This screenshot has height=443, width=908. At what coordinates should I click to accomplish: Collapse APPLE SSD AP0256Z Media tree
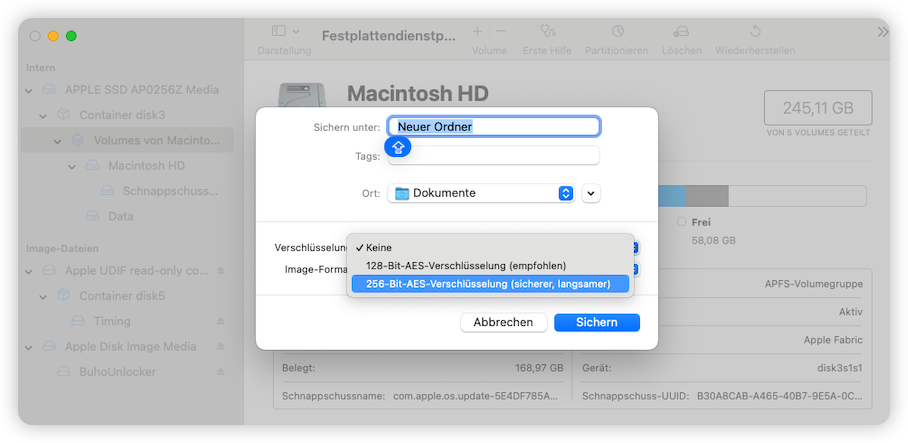point(29,90)
